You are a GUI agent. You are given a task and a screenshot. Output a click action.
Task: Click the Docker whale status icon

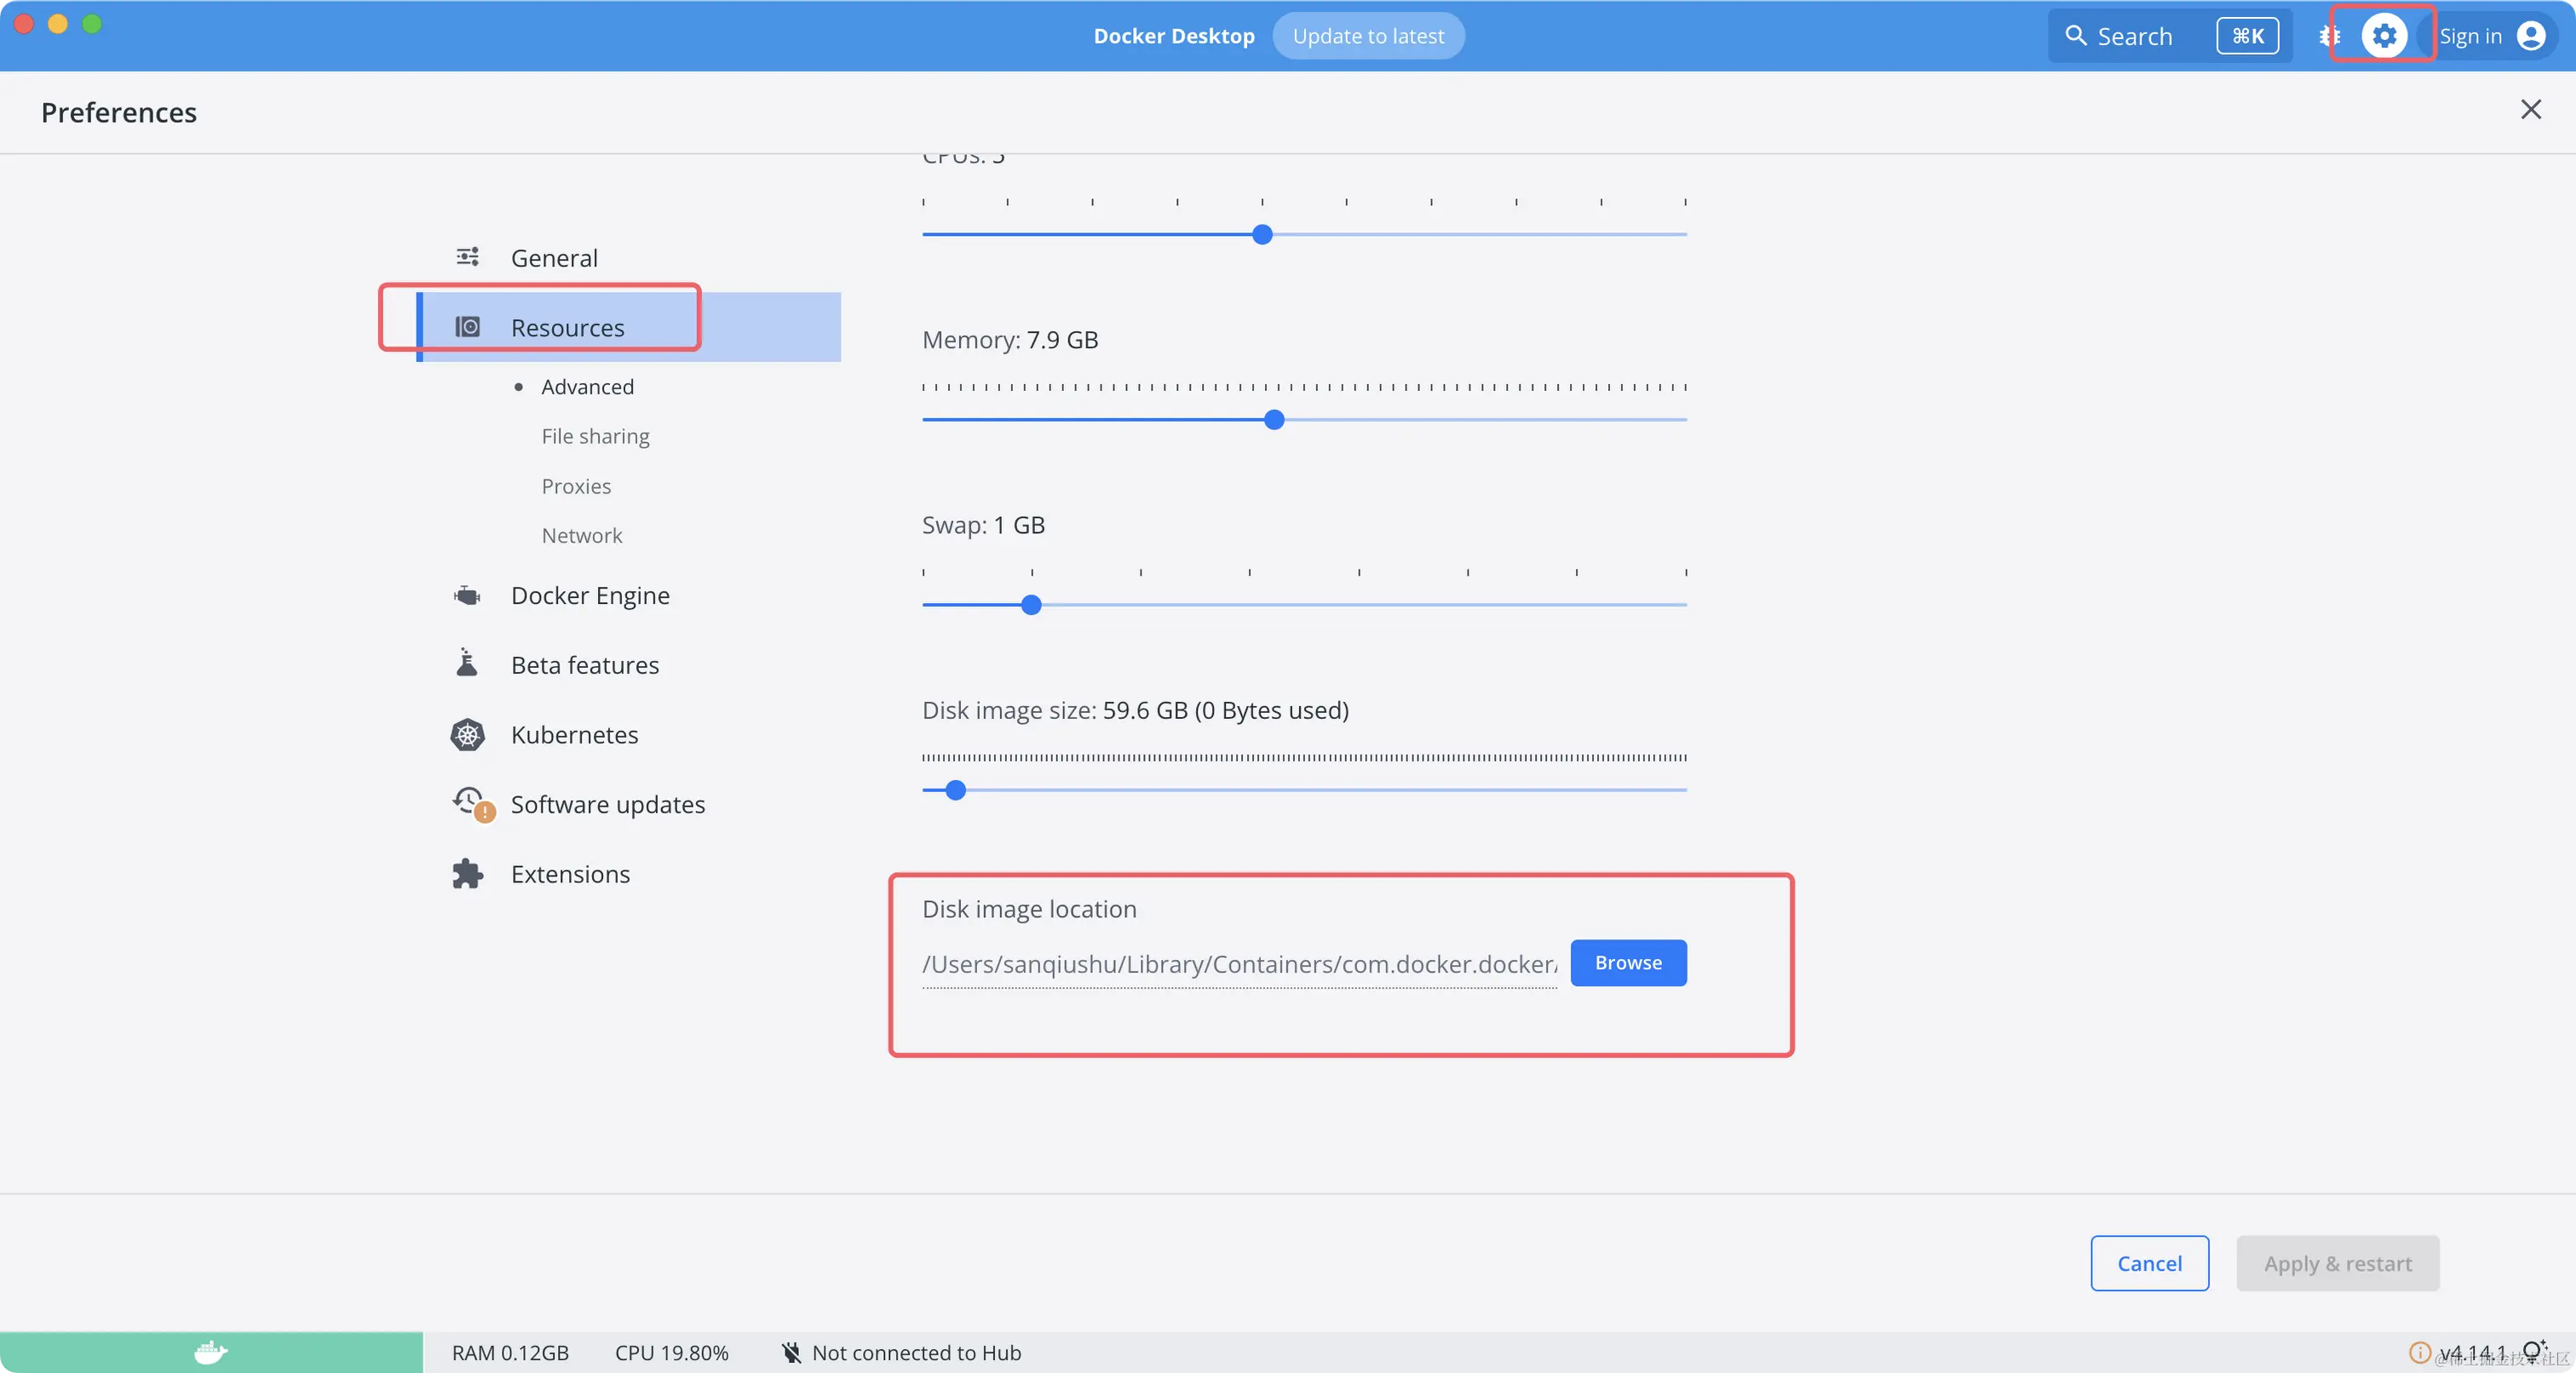click(x=210, y=1352)
